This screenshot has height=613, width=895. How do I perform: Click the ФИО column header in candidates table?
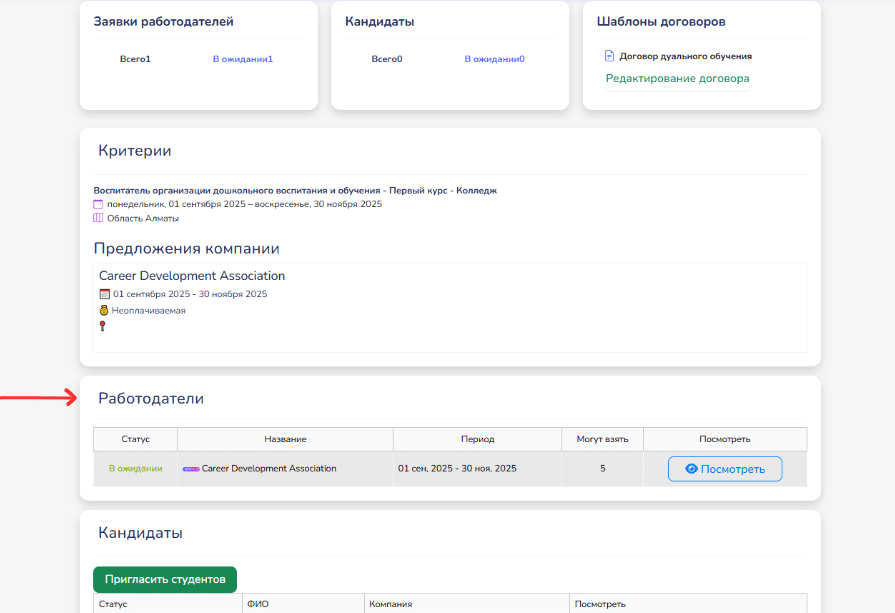[x=257, y=604]
